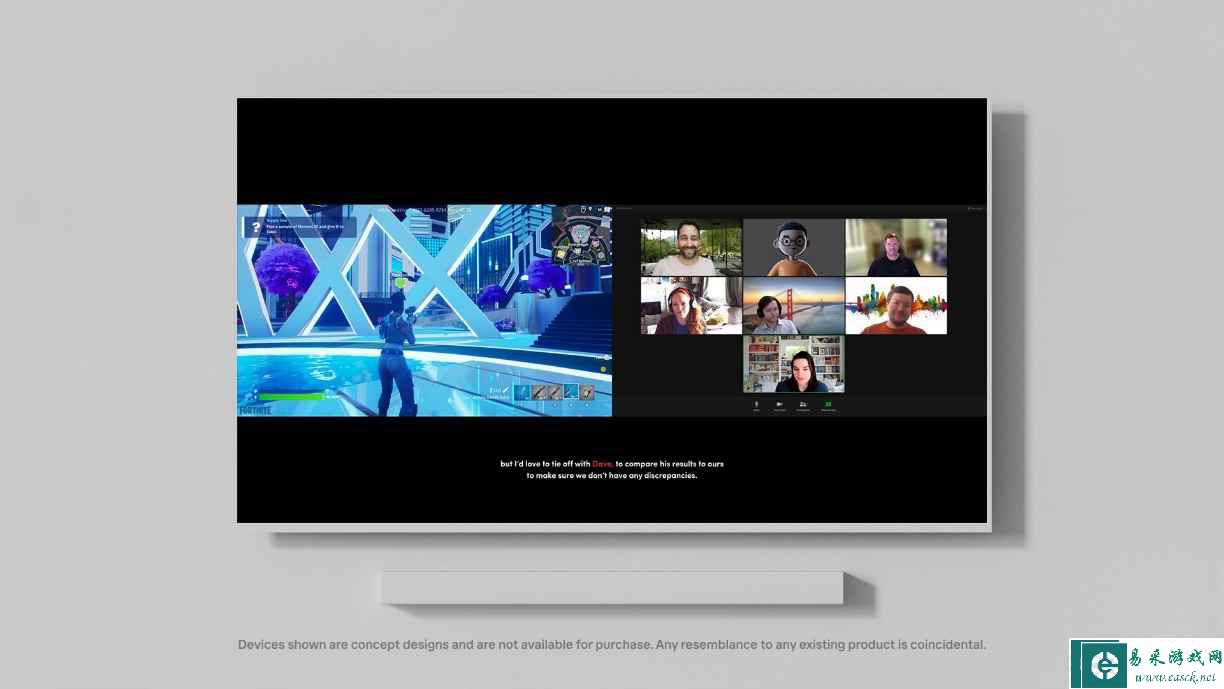Screen dimensions: 1224x689
Task: Select the cartoon avatar participant tile
Action: 793,248
